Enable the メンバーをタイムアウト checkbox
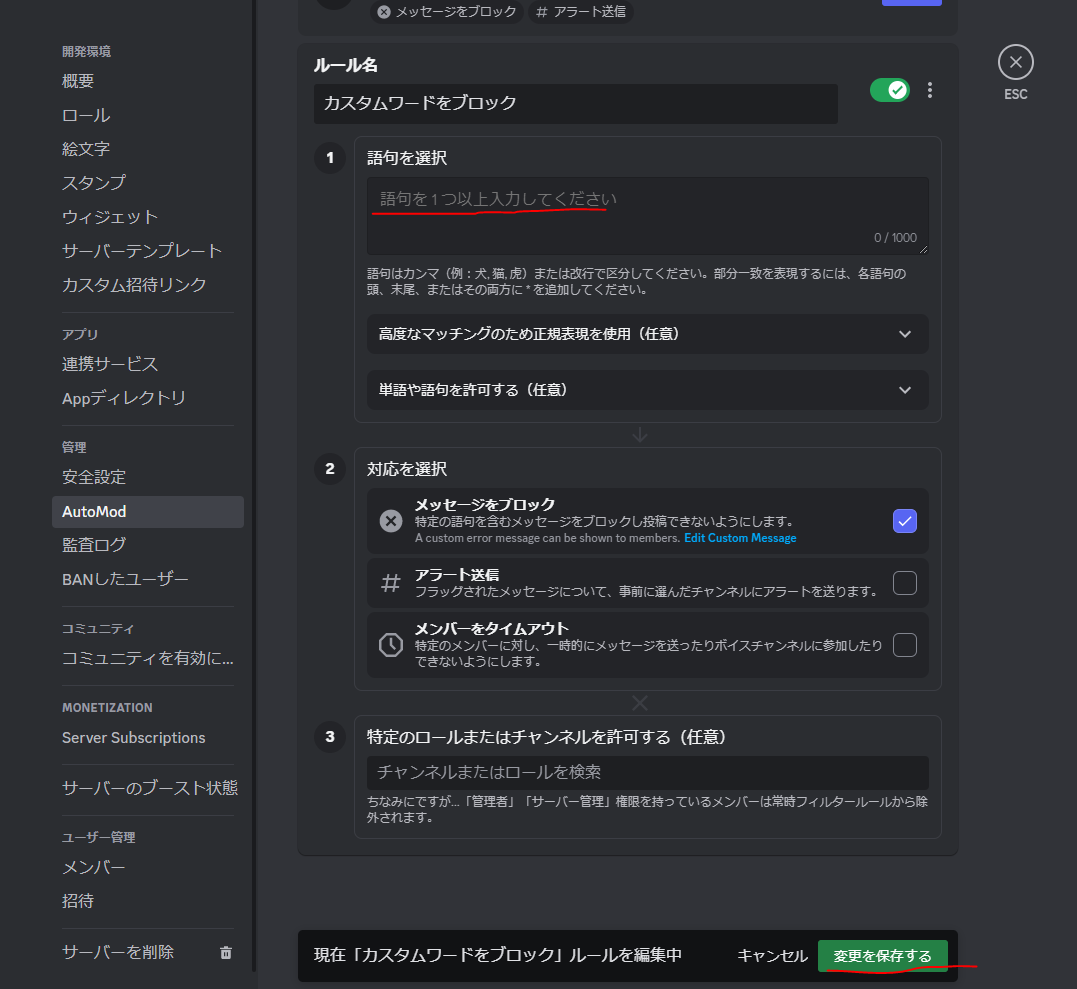The width and height of the screenshot is (1077, 989). coord(905,645)
